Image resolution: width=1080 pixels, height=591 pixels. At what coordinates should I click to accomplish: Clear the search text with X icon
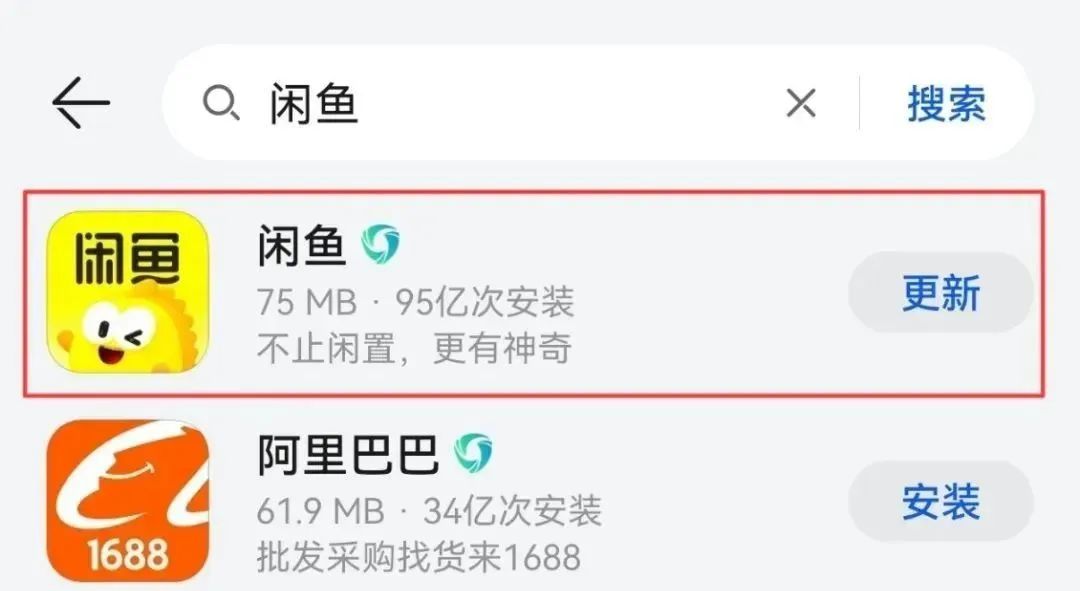click(800, 103)
